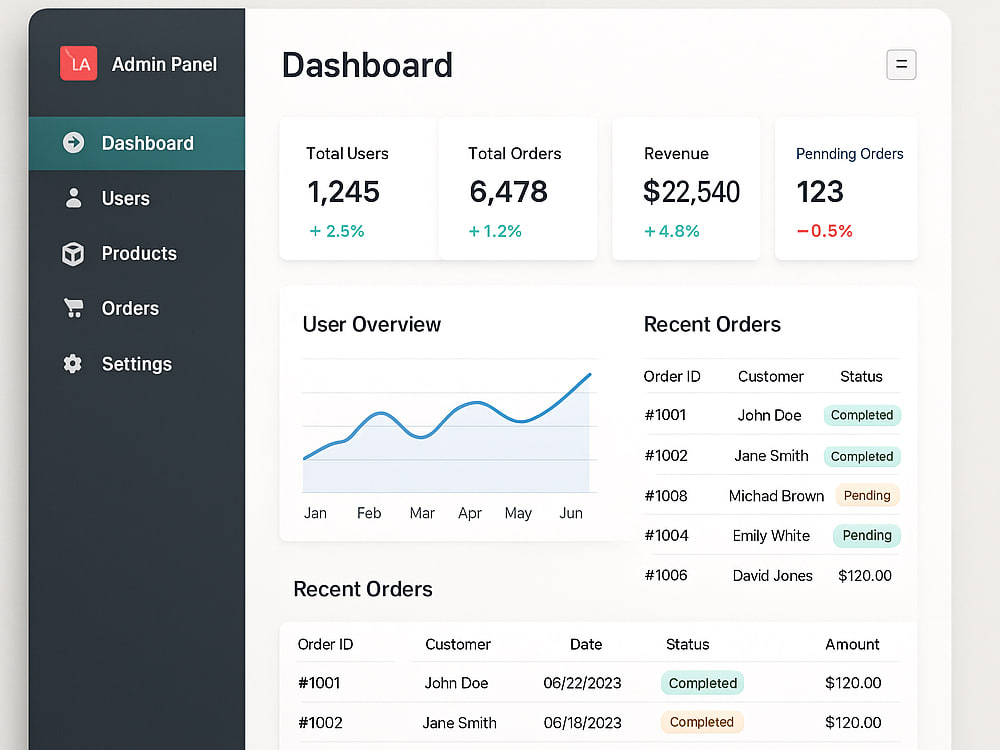Click the −0.5% change value
The image size is (1000, 750).
tap(825, 231)
